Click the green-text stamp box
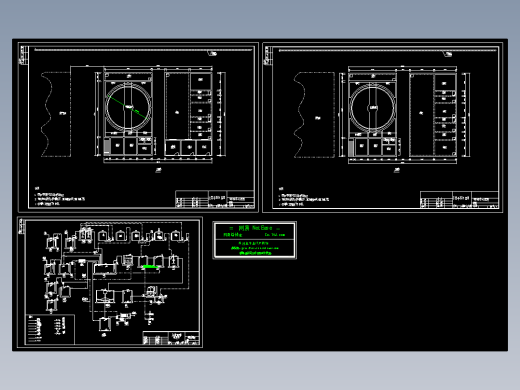 pyautogui.click(x=255, y=240)
